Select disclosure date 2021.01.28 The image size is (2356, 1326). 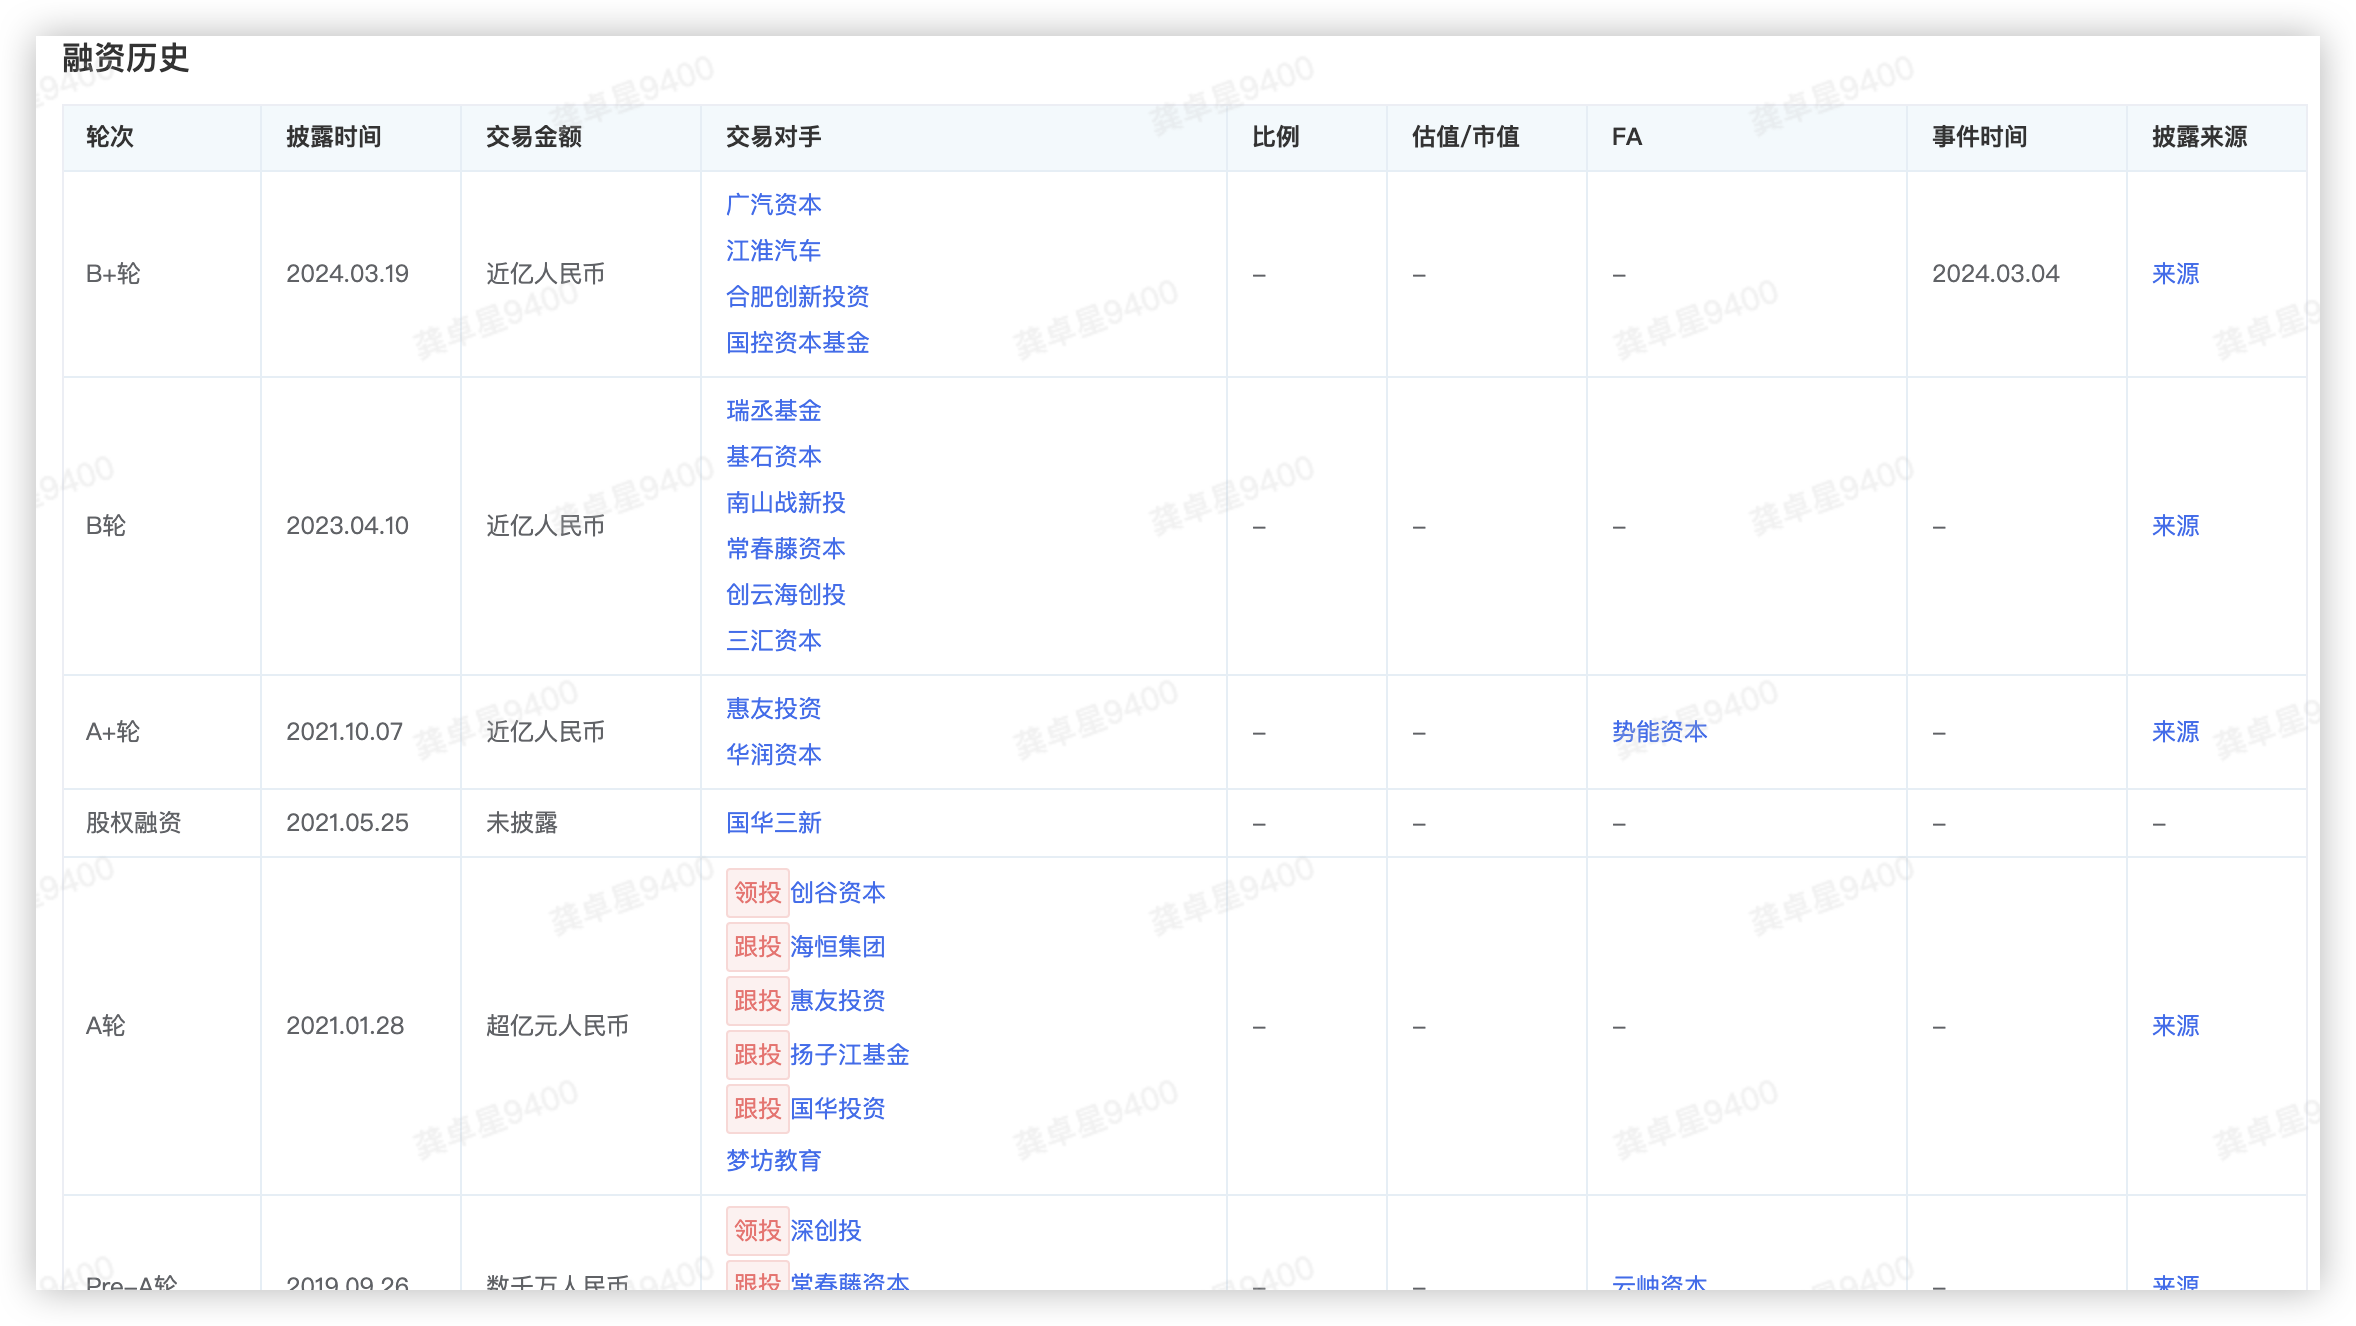[345, 1025]
